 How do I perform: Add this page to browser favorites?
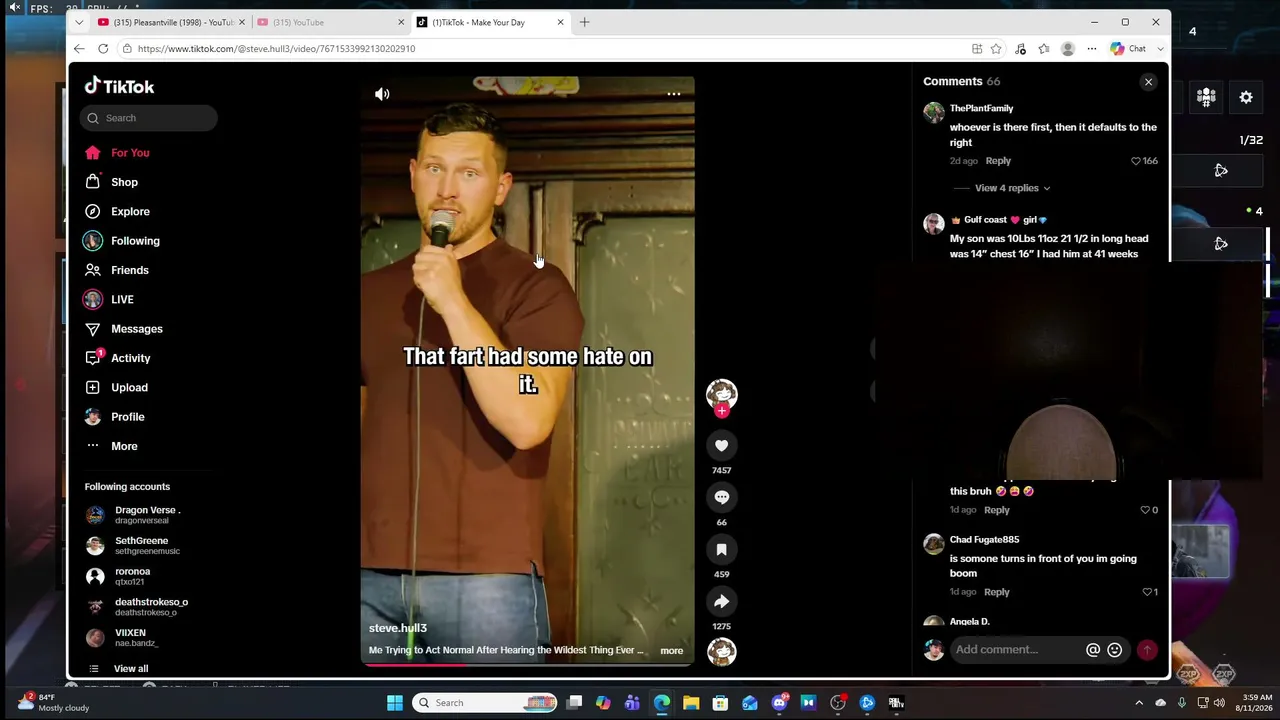click(x=996, y=48)
